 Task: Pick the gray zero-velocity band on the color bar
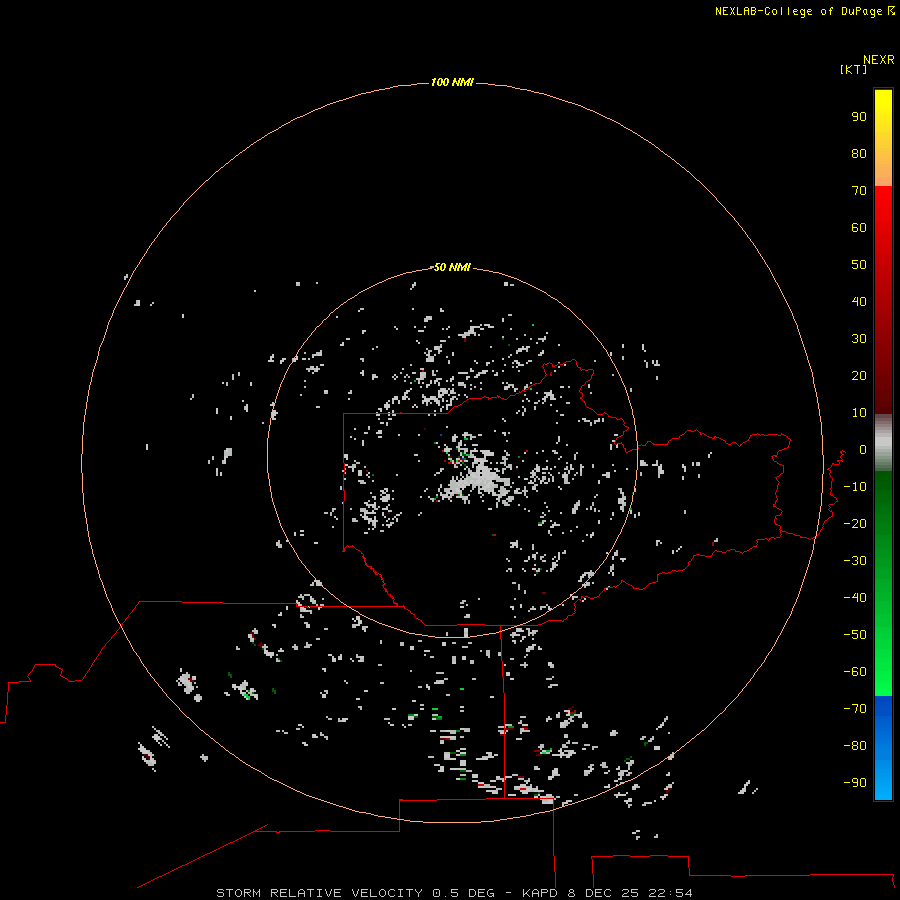pyautogui.click(x=883, y=443)
